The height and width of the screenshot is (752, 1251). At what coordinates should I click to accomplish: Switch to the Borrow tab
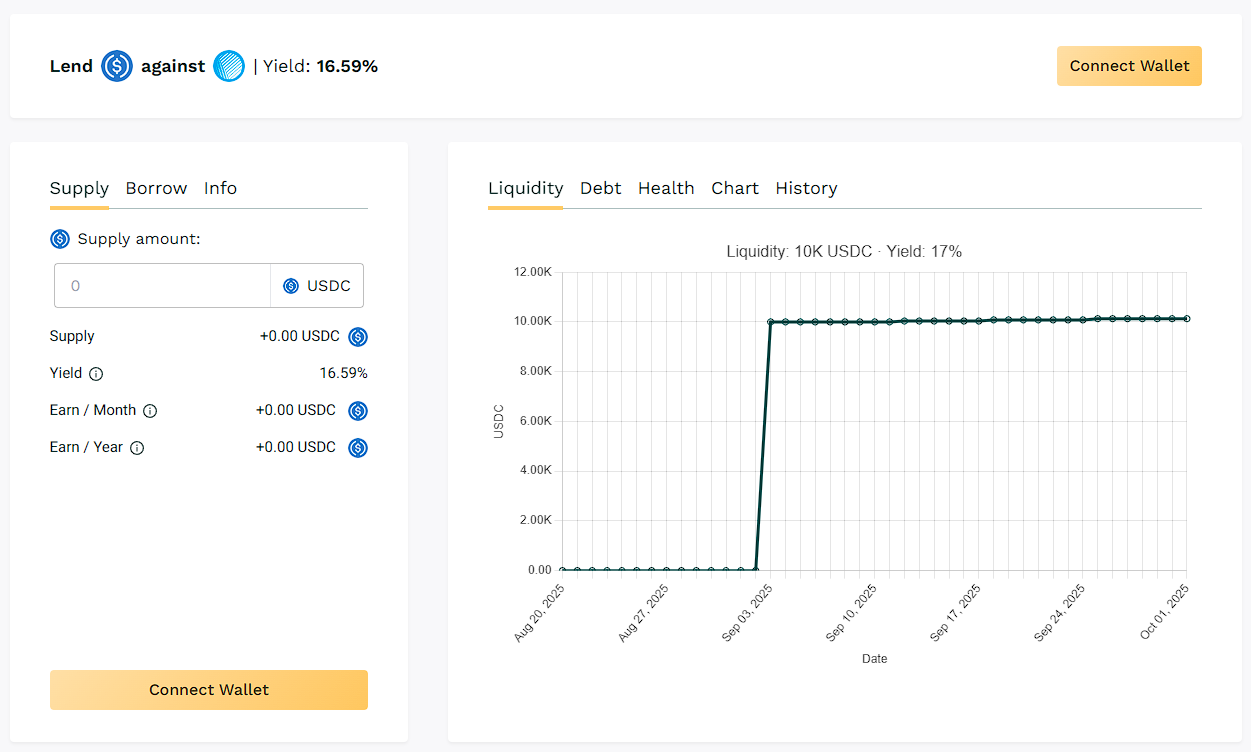(x=156, y=188)
